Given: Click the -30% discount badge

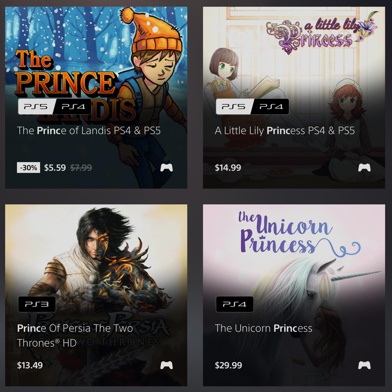Looking at the screenshot, I should [x=29, y=168].
